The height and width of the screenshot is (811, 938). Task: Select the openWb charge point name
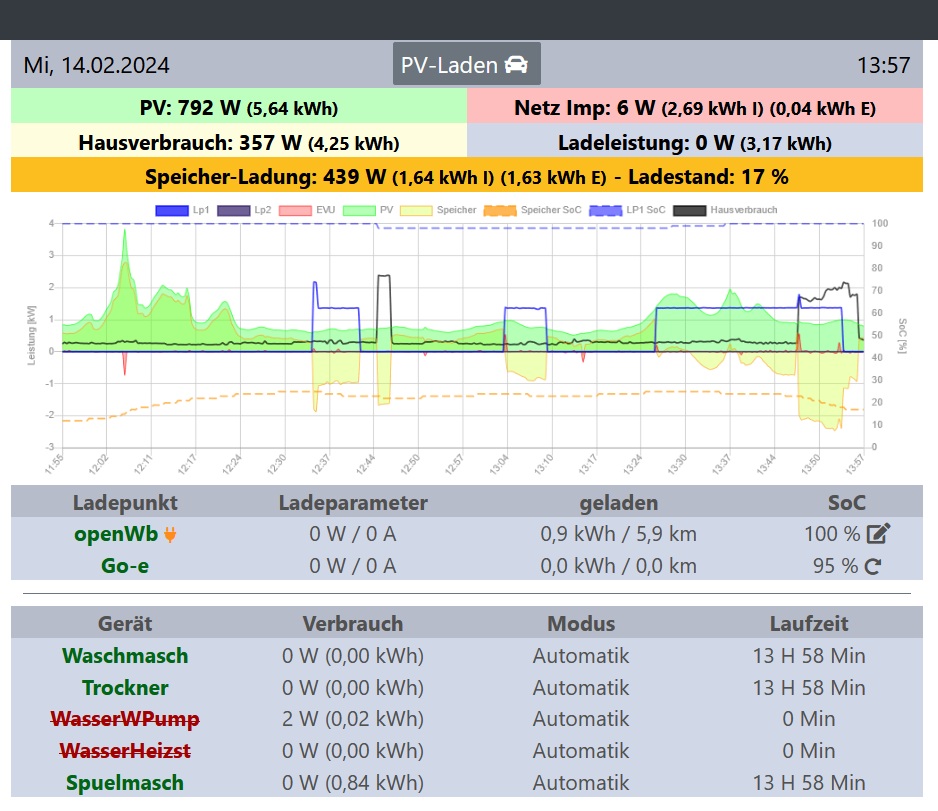[116, 533]
